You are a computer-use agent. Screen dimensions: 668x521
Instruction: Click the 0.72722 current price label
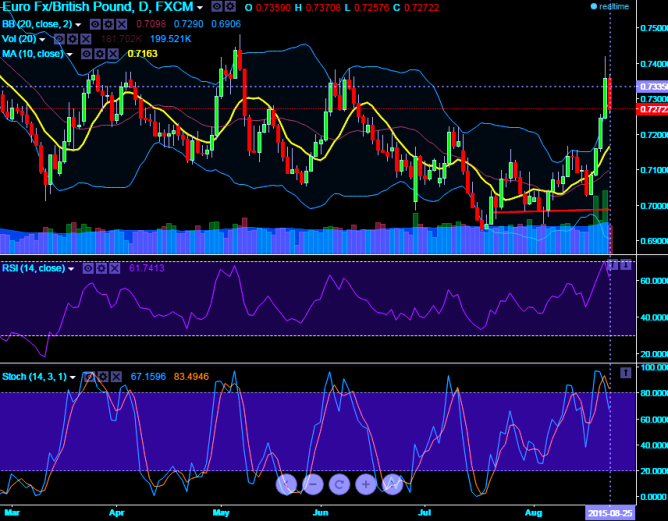click(x=652, y=109)
